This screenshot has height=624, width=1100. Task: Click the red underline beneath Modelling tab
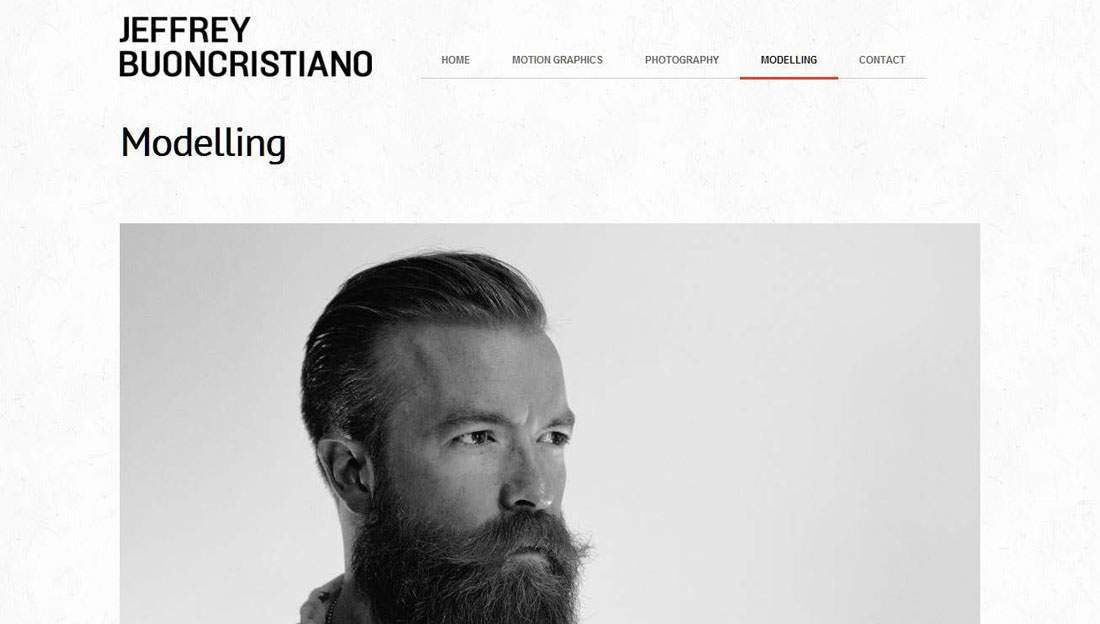[x=789, y=78]
